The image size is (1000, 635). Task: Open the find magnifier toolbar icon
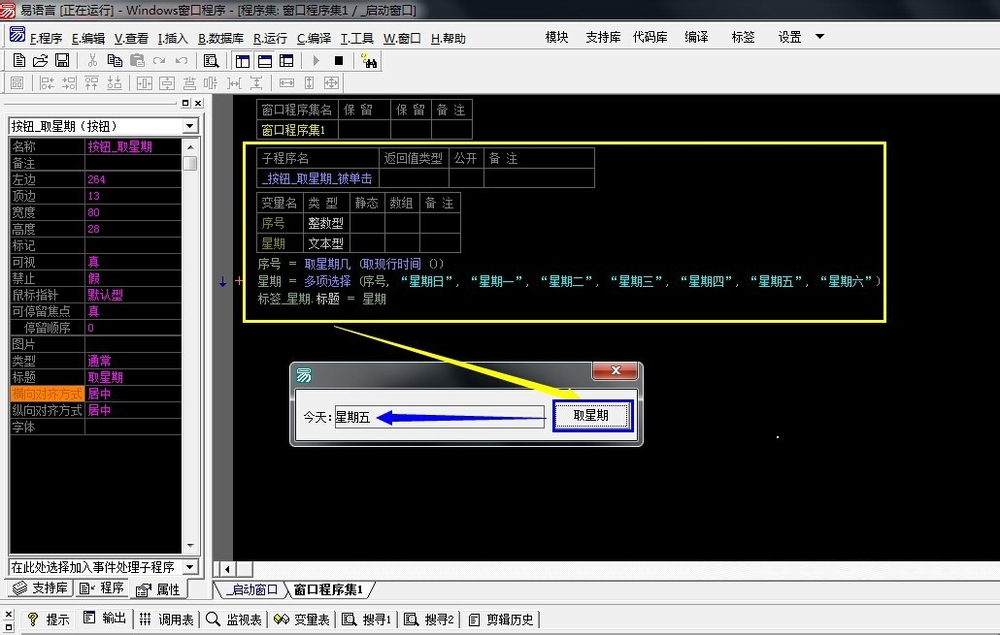coord(211,61)
